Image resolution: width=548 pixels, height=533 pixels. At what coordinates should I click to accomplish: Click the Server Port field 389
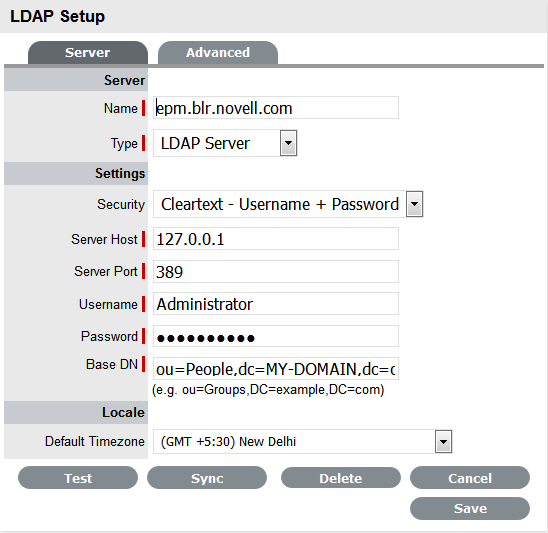pyautogui.click(x=276, y=271)
